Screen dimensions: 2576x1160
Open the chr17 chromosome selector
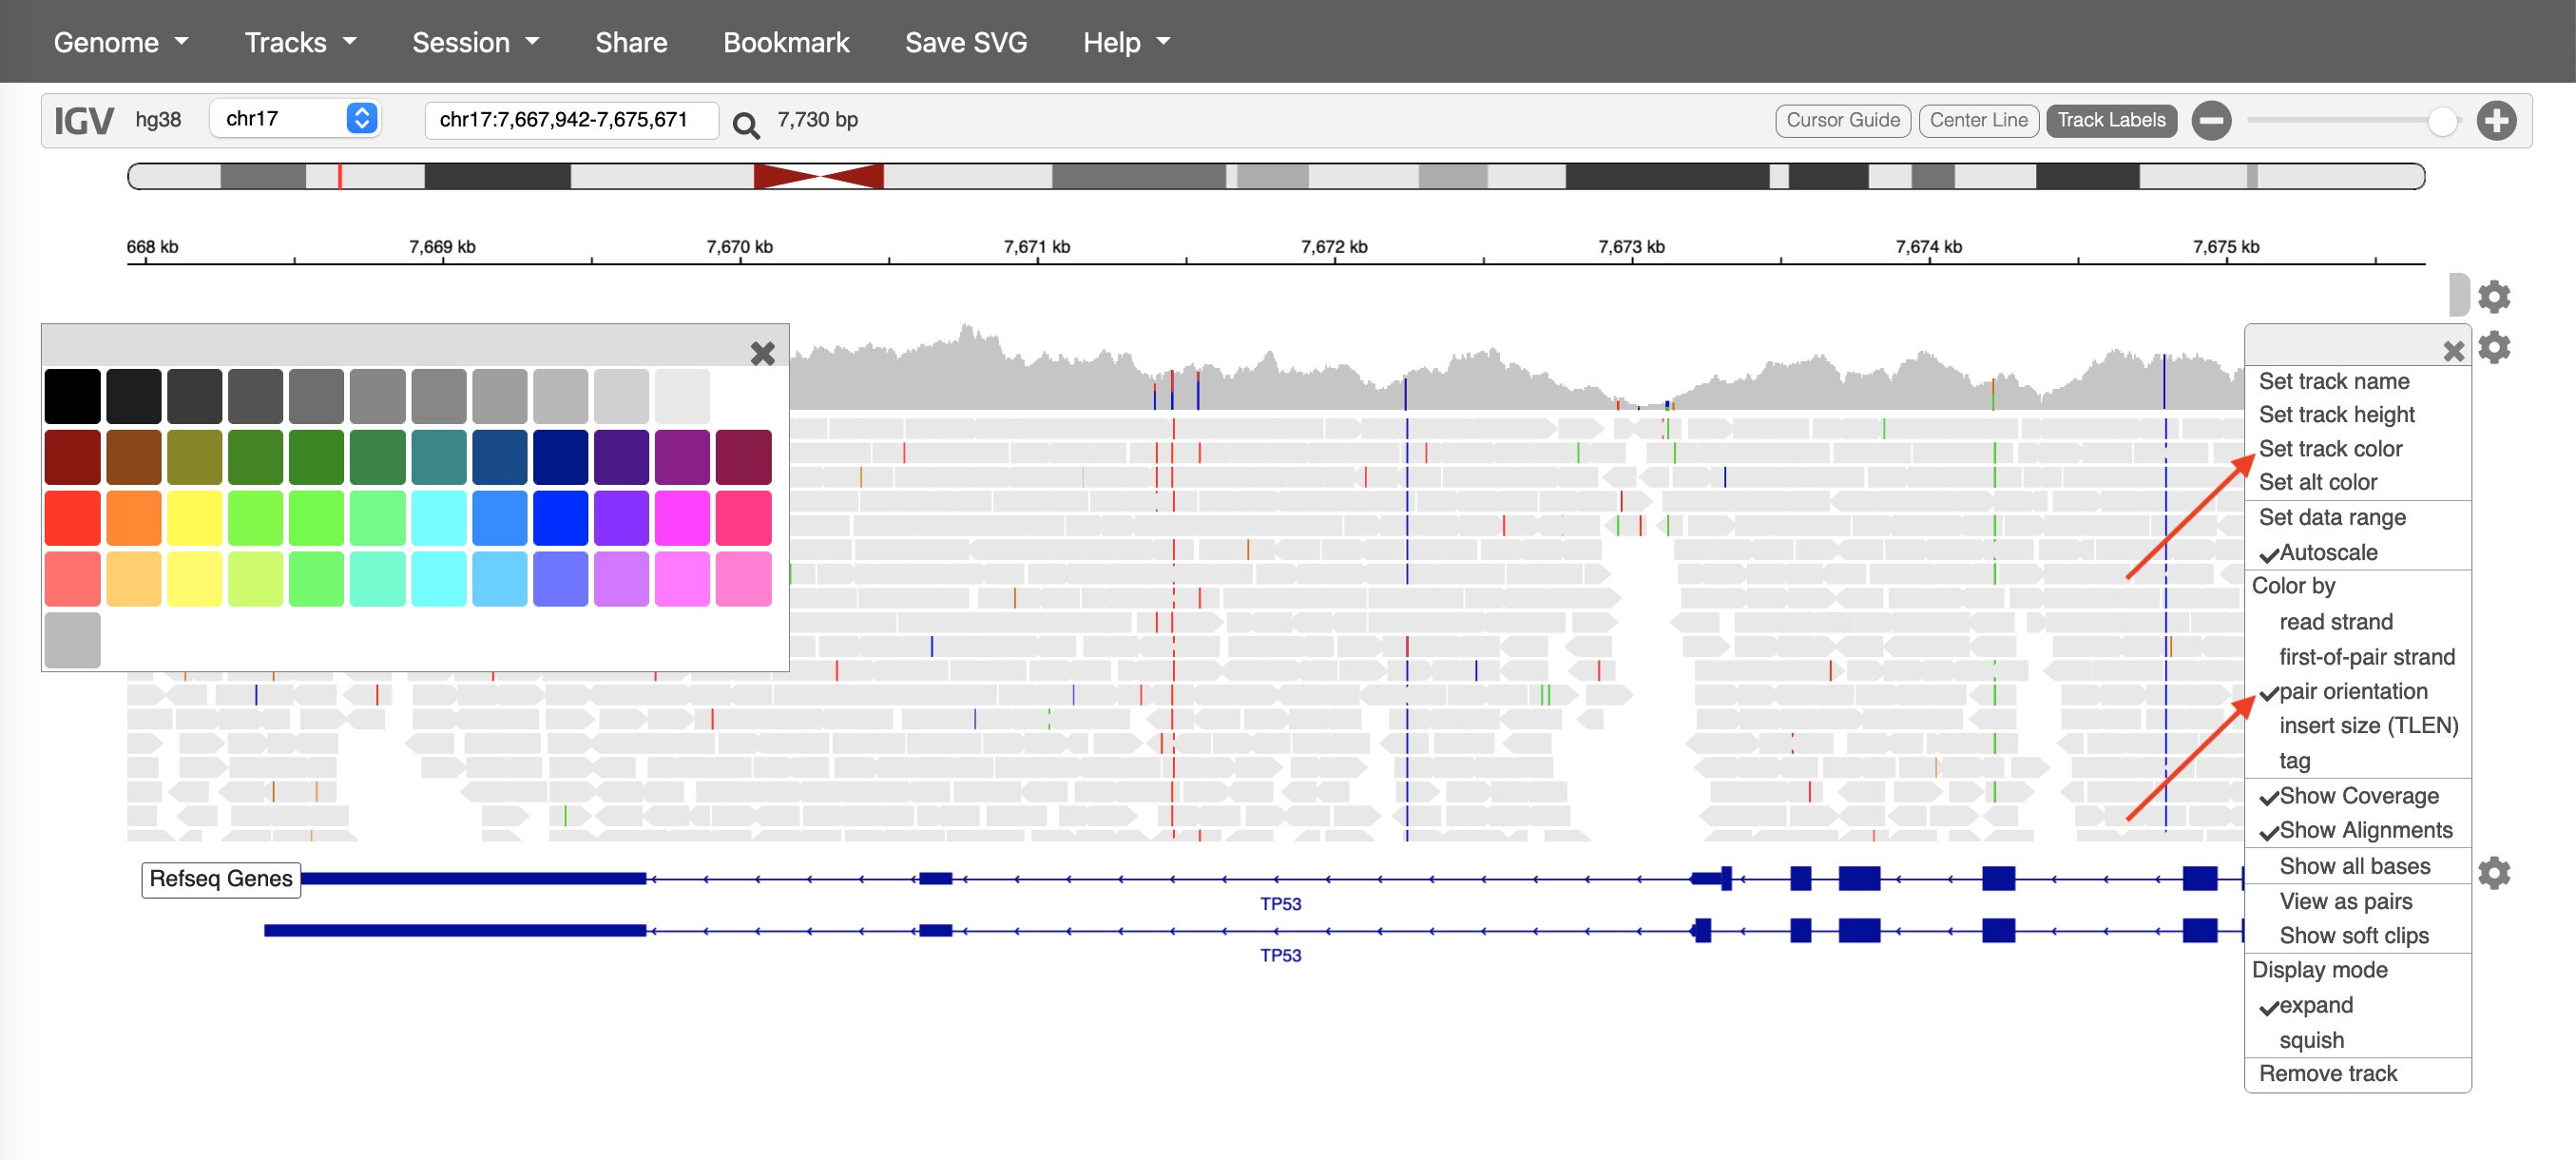[296, 119]
